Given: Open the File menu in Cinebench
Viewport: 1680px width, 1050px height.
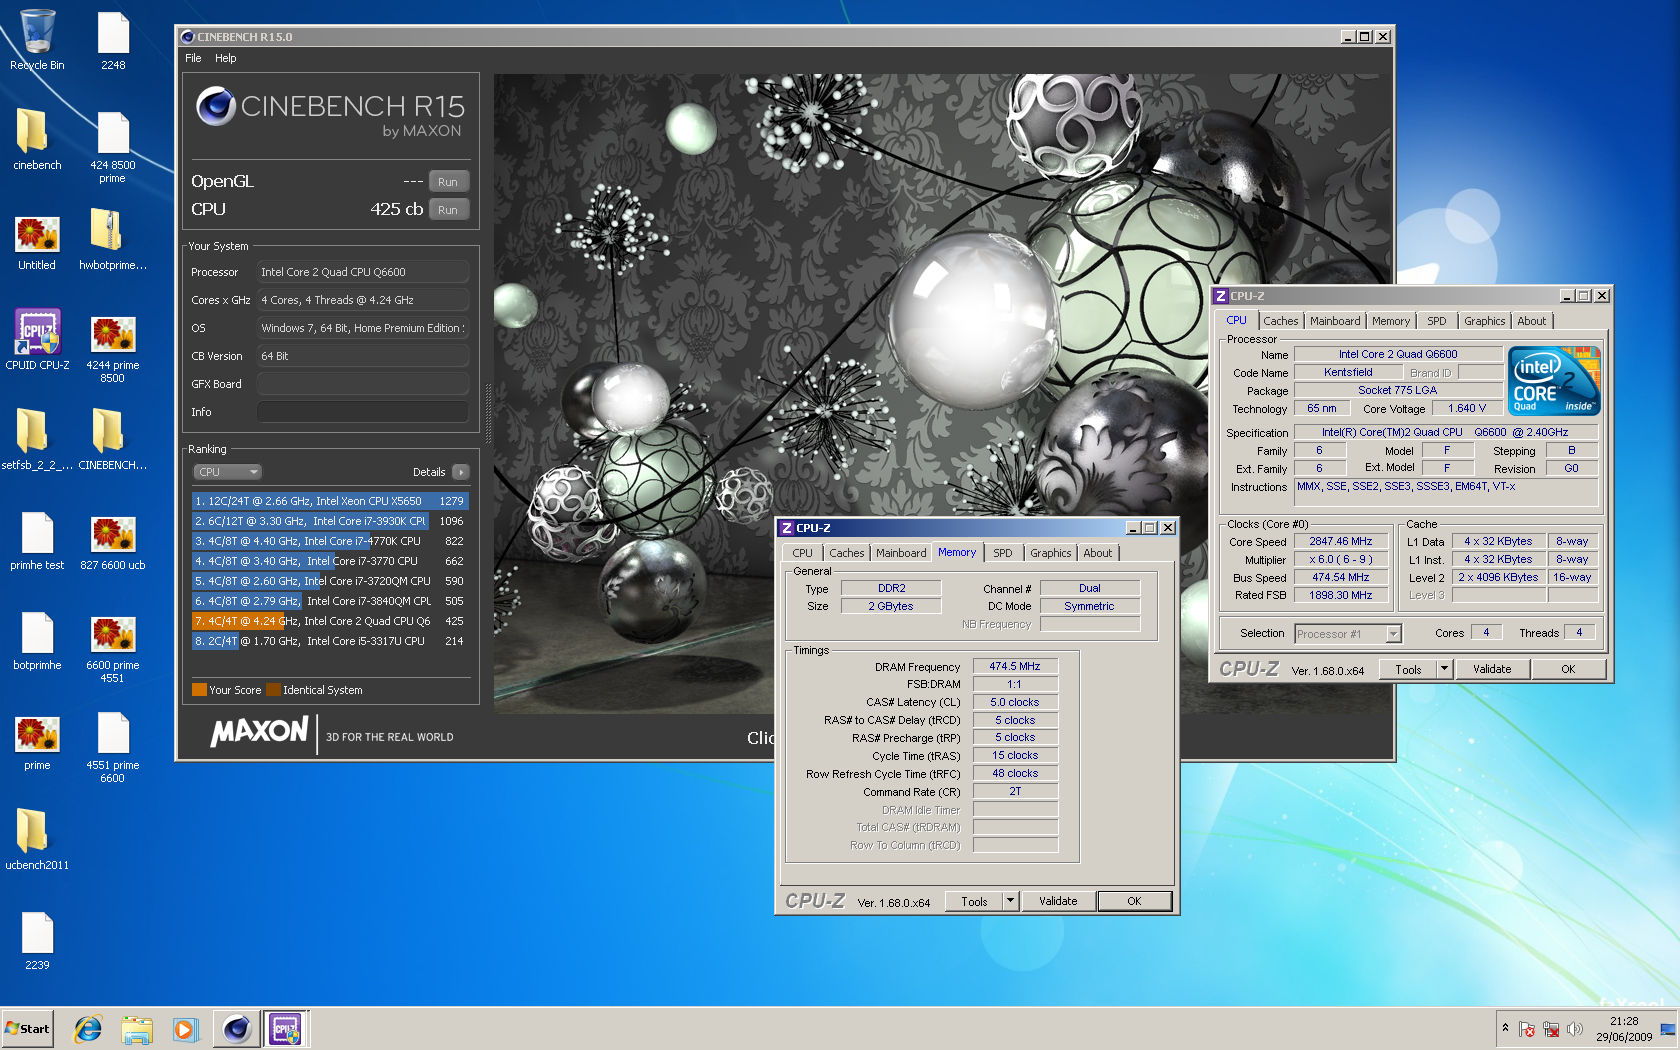Looking at the screenshot, I should (193, 58).
